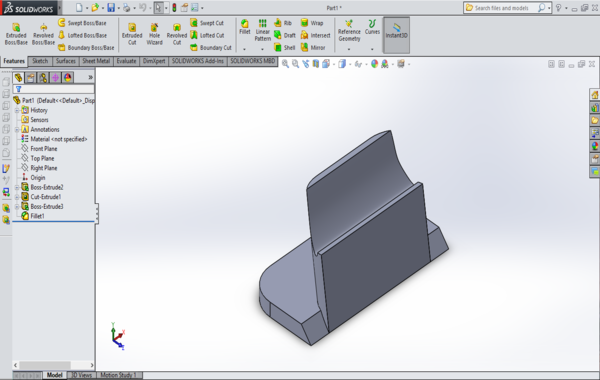Open the Hole Wizard
This screenshot has width=600, height=380.
[155, 34]
